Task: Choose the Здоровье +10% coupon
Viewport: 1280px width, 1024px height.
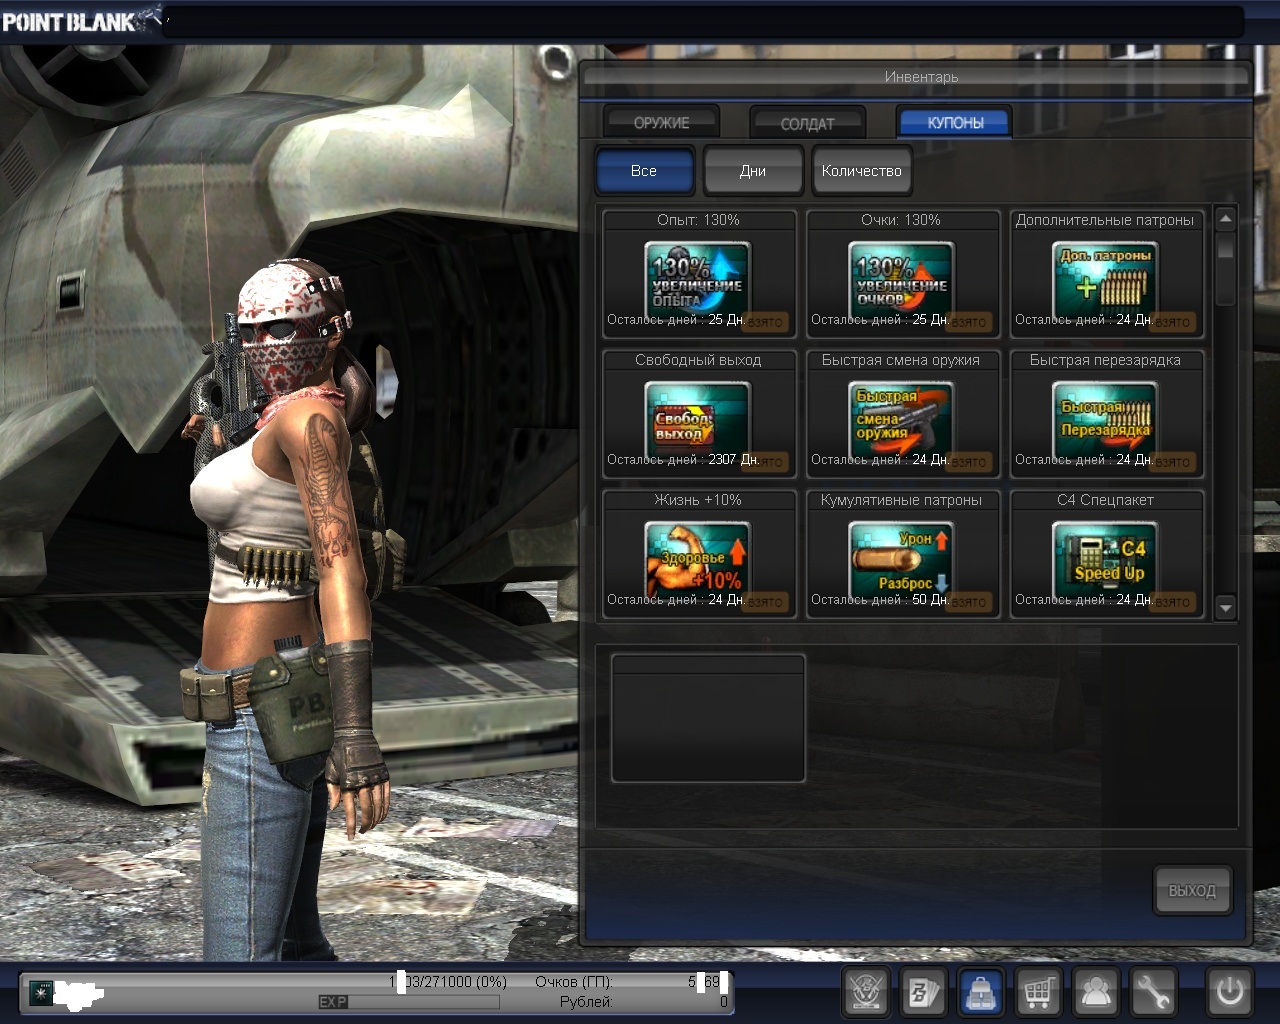Action: (x=698, y=556)
